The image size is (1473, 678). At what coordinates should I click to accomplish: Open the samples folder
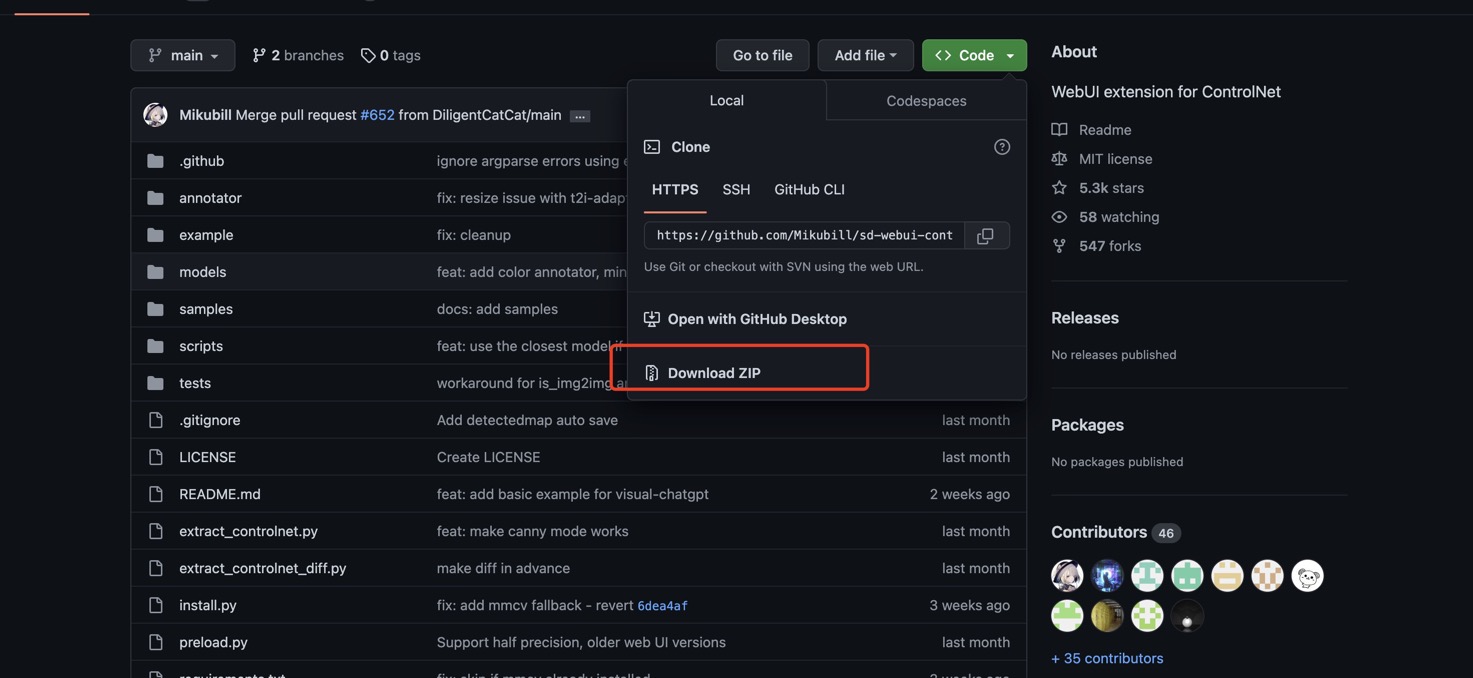pyautogui.click(x=206, y=309)
